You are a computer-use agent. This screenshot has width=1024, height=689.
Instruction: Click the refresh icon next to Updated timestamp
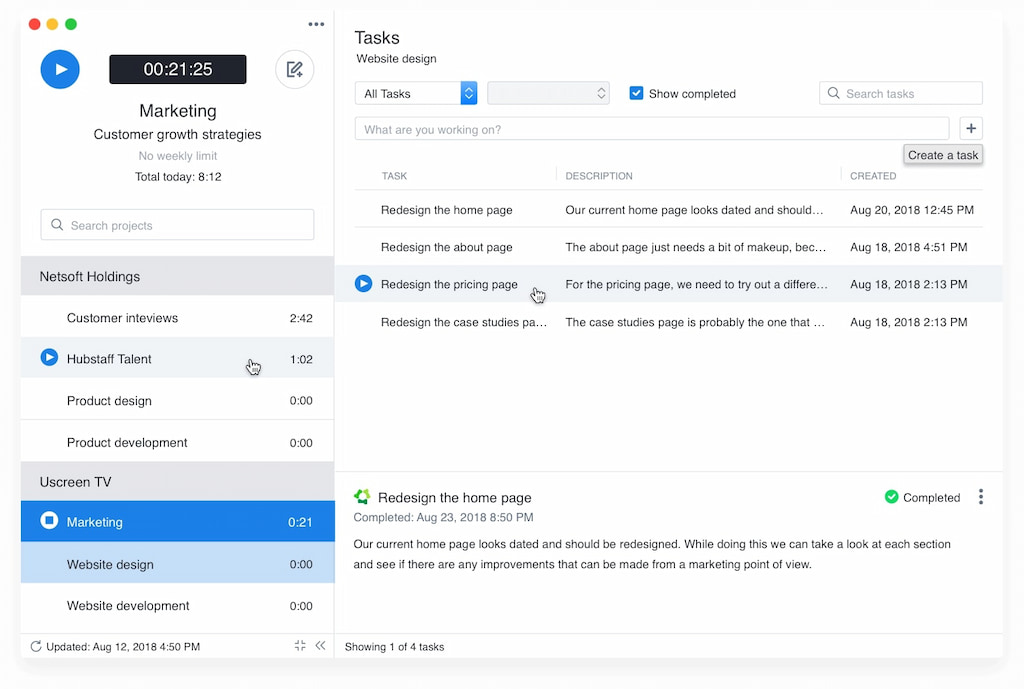click(x=36, y=646)
